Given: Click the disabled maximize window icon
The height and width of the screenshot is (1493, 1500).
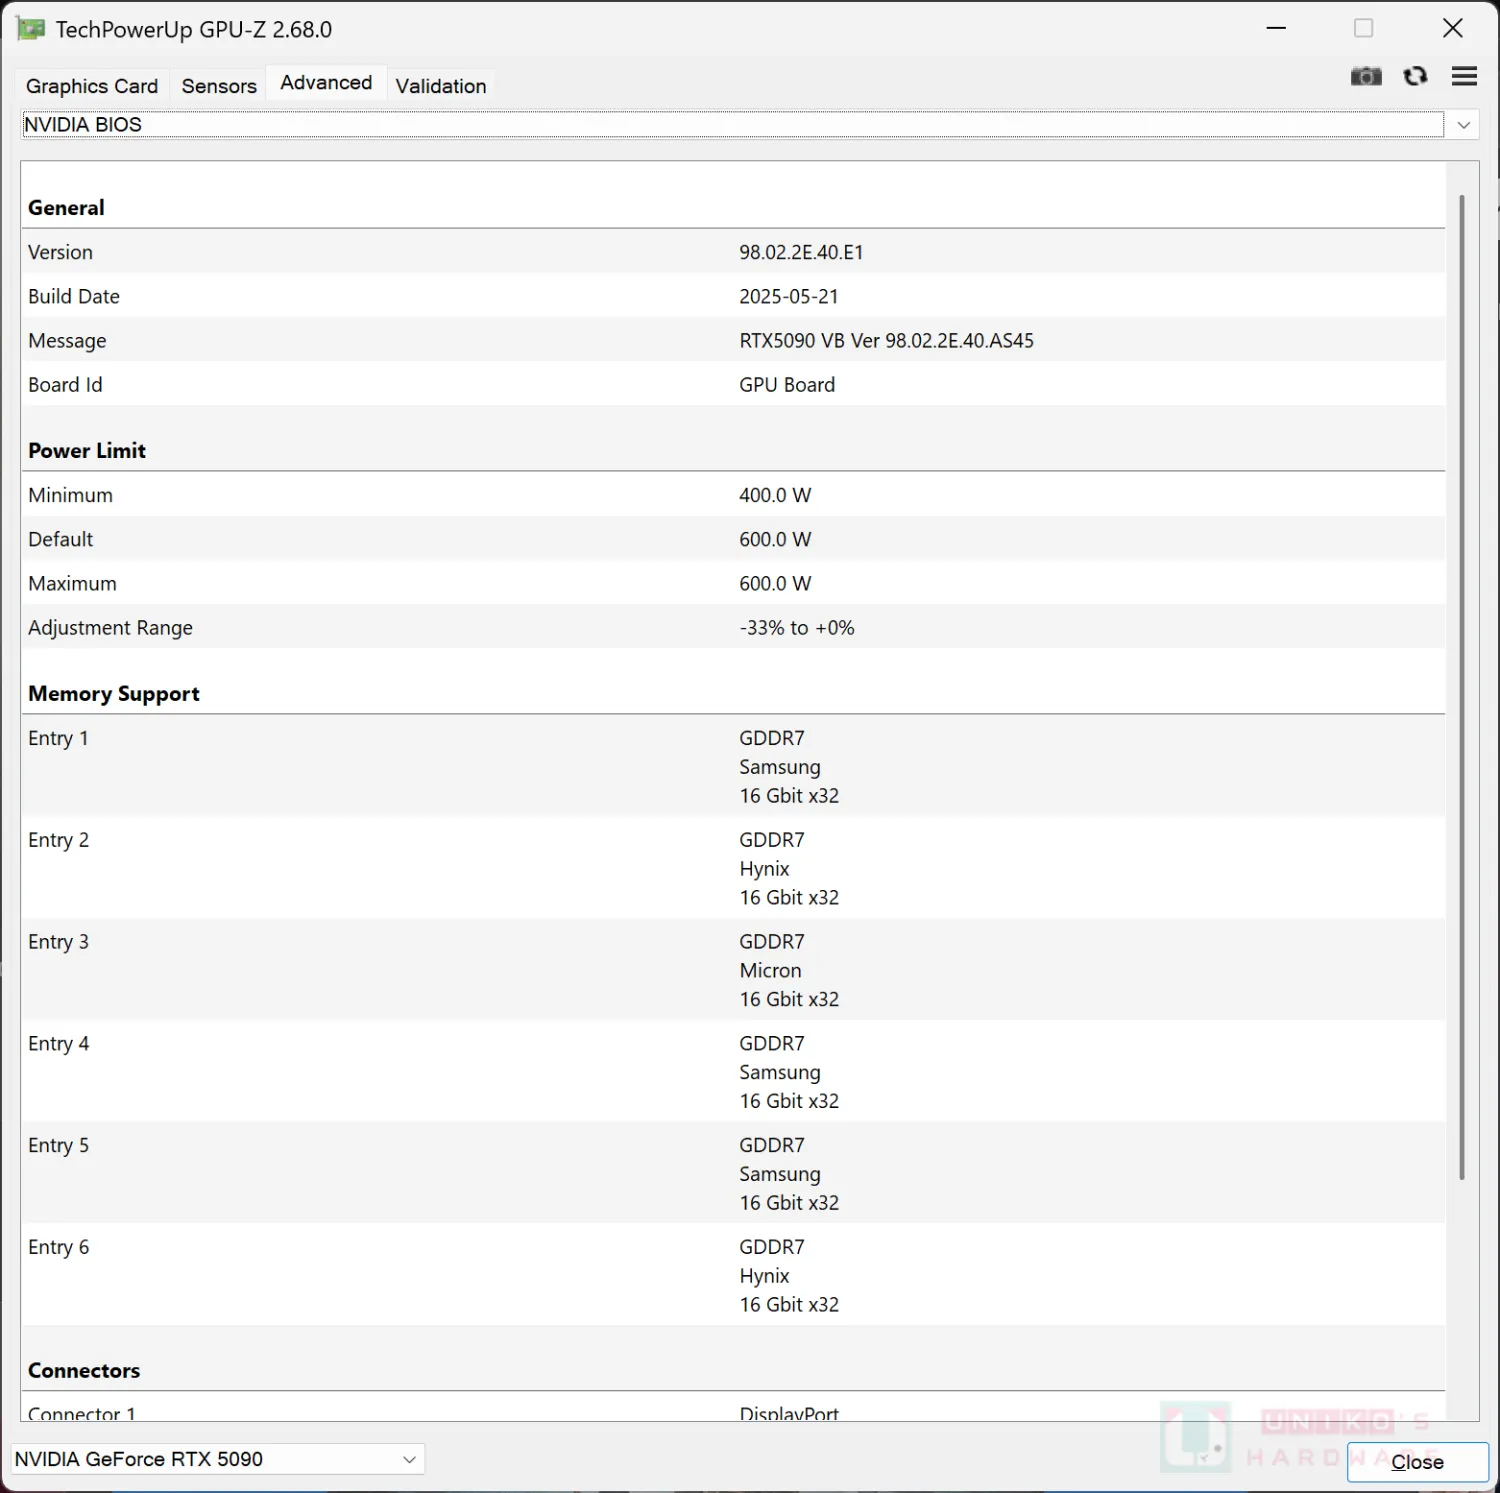Looking at the screenshot, I should click(x=1363, y=28).
